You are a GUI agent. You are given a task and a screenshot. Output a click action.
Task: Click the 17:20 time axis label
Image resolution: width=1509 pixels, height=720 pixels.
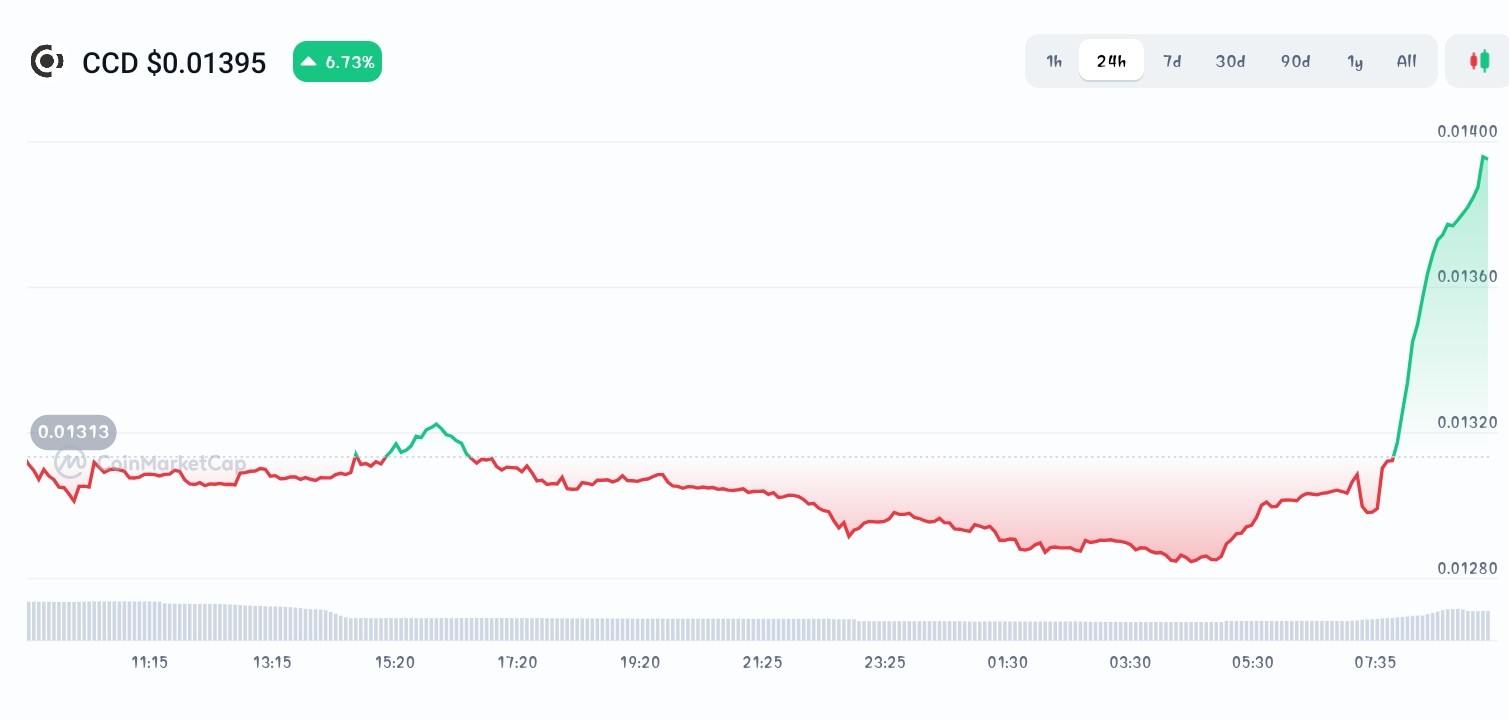point(517,662)
